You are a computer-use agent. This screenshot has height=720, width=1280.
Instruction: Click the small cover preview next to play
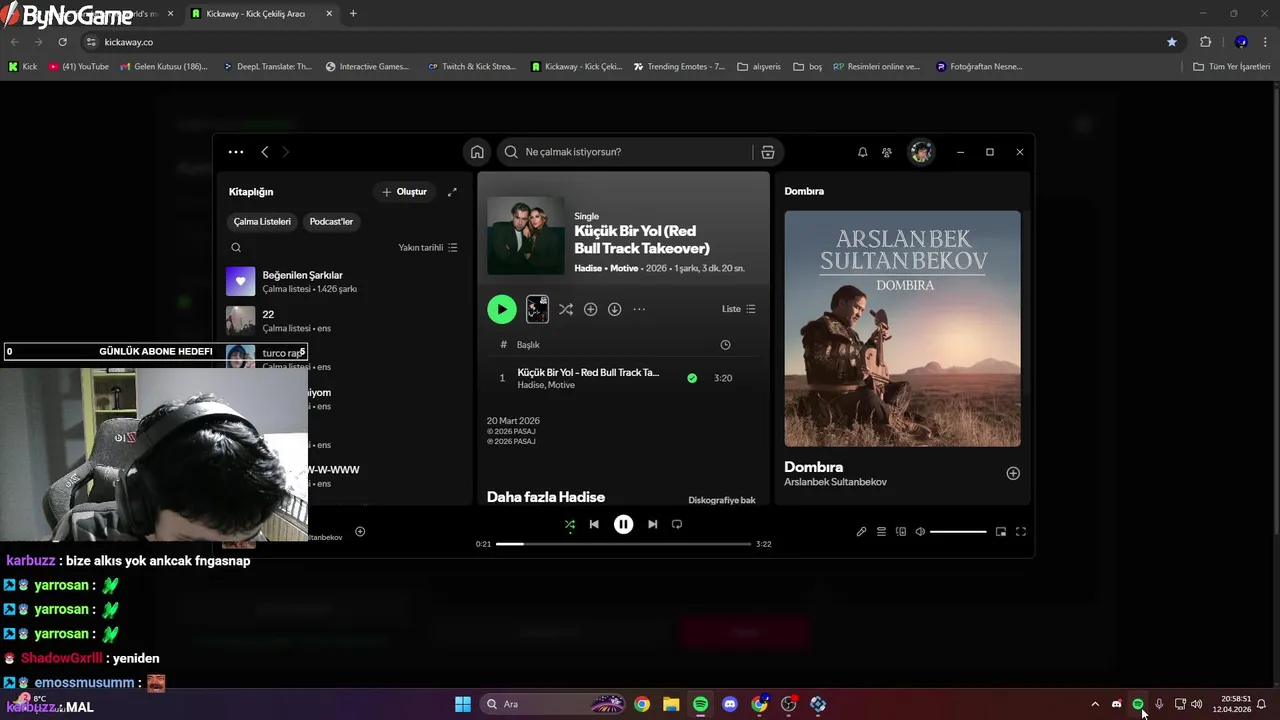coord(537,309)
